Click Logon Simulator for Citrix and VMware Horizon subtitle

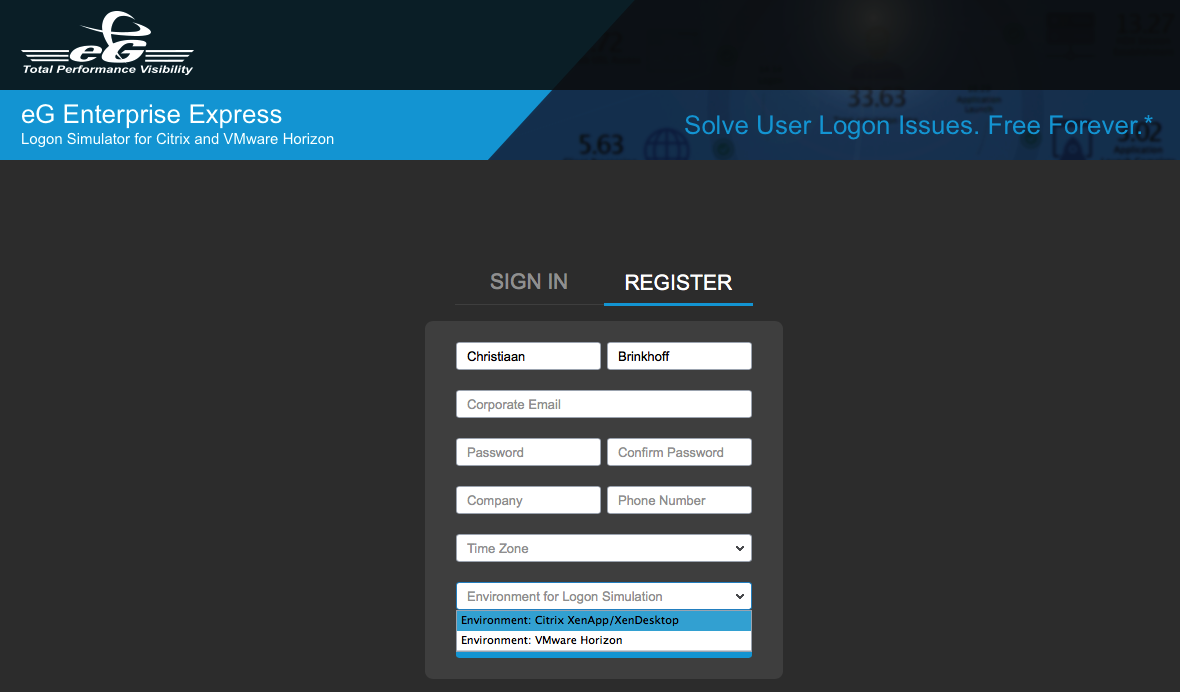tap(178, 139)
